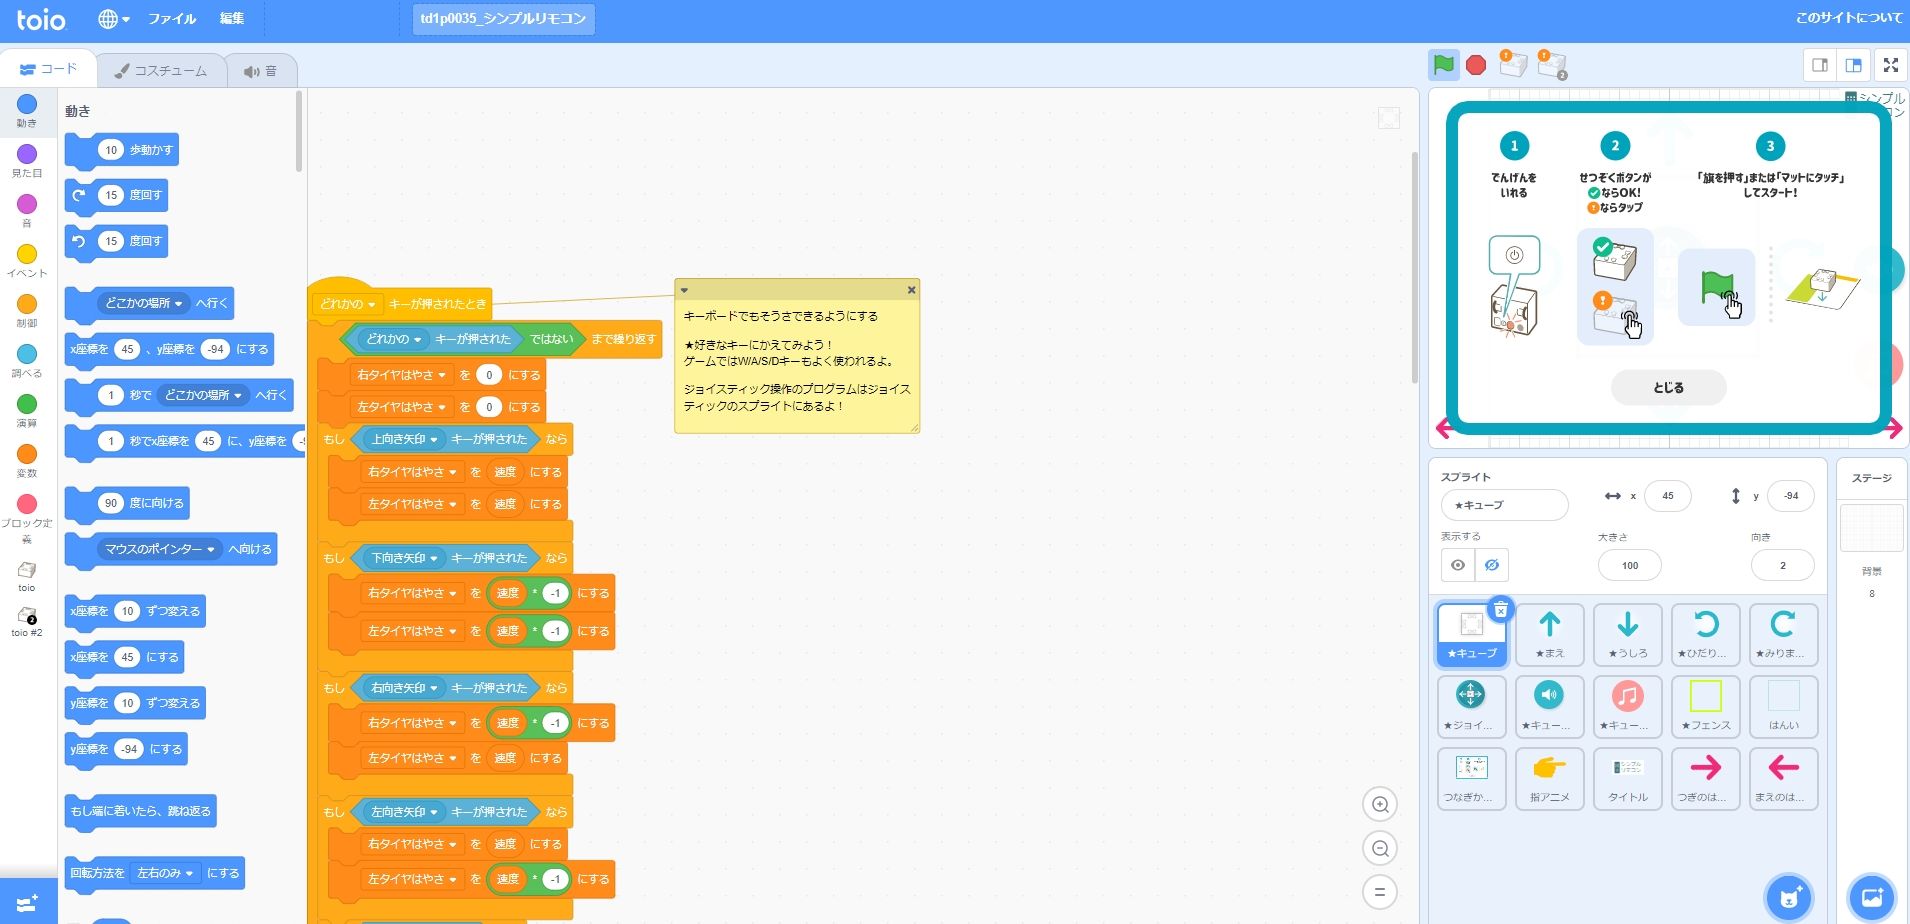Open 右向き矢印 key dropdown
Screen dimensions: 1910x924
coord(404,688)
